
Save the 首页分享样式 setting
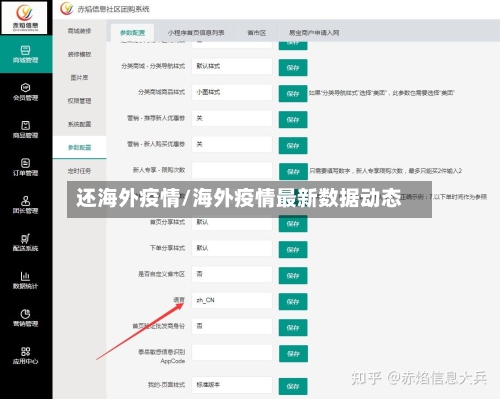(x=293, y=224)
